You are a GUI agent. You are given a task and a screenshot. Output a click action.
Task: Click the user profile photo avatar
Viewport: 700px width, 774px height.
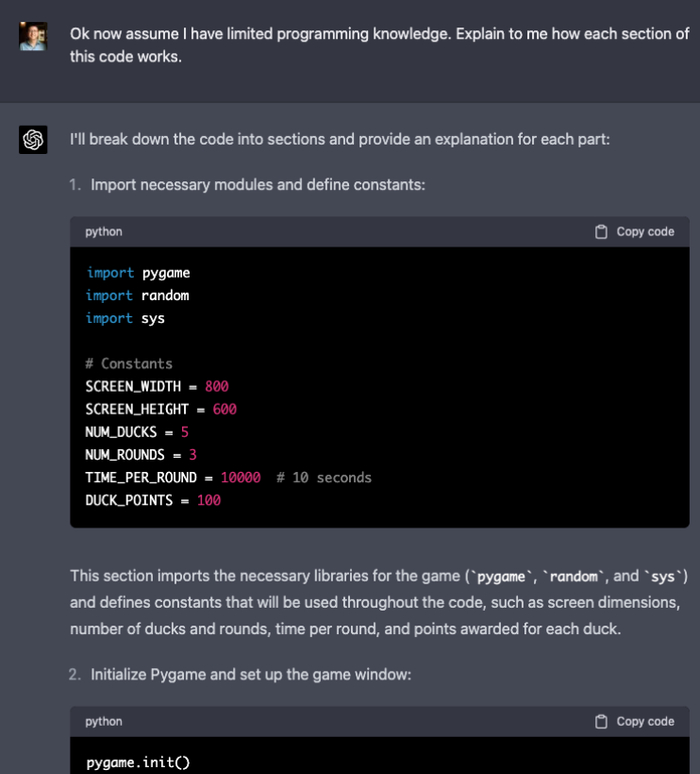[x=33, y=37]
